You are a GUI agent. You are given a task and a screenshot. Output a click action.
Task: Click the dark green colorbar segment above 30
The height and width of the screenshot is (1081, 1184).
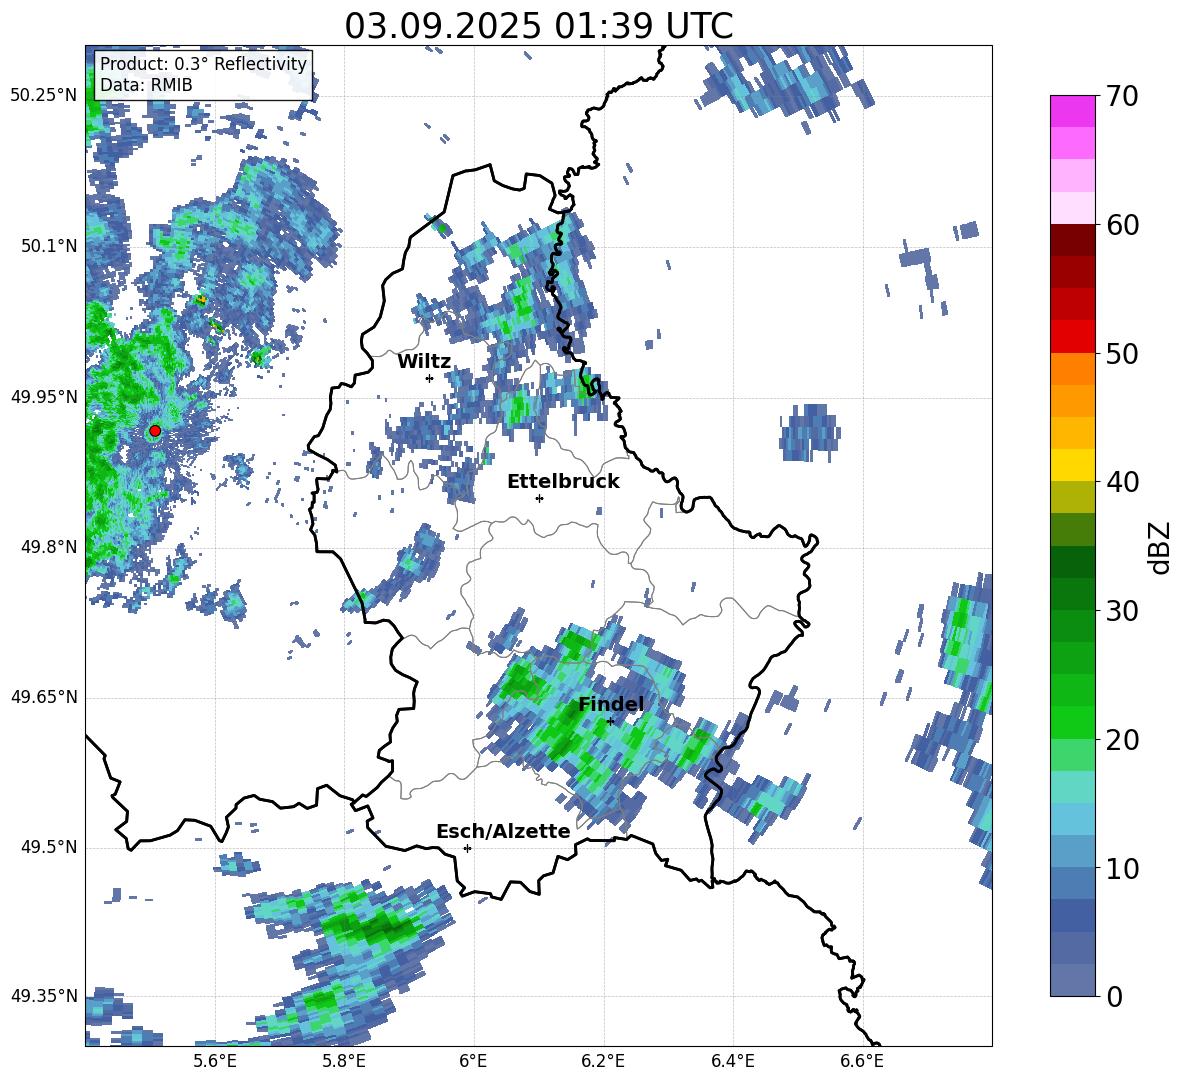(1072, 562)
